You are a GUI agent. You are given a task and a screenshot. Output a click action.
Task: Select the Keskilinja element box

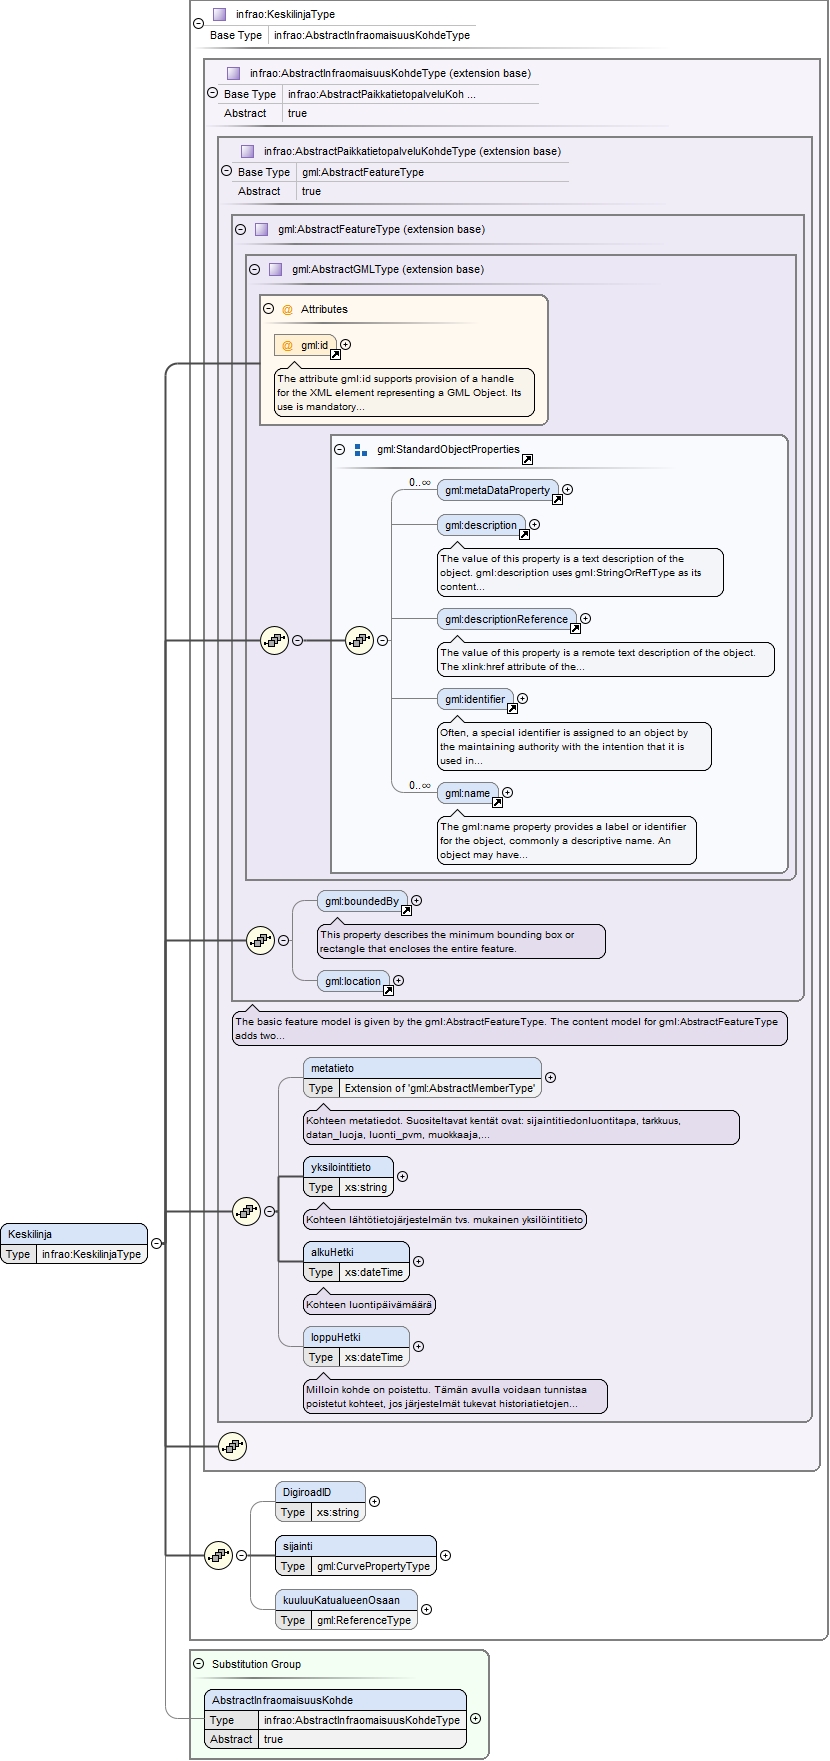pyautogui.click(x=74, y=1243)
